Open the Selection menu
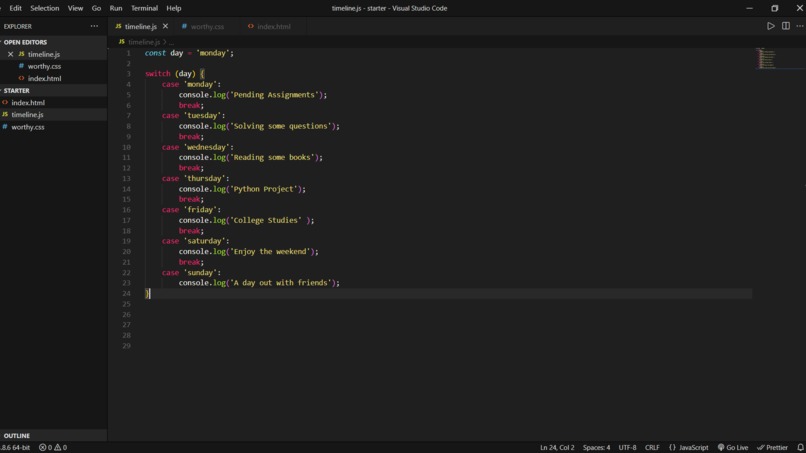806x453 pixels. pos(45,8)
